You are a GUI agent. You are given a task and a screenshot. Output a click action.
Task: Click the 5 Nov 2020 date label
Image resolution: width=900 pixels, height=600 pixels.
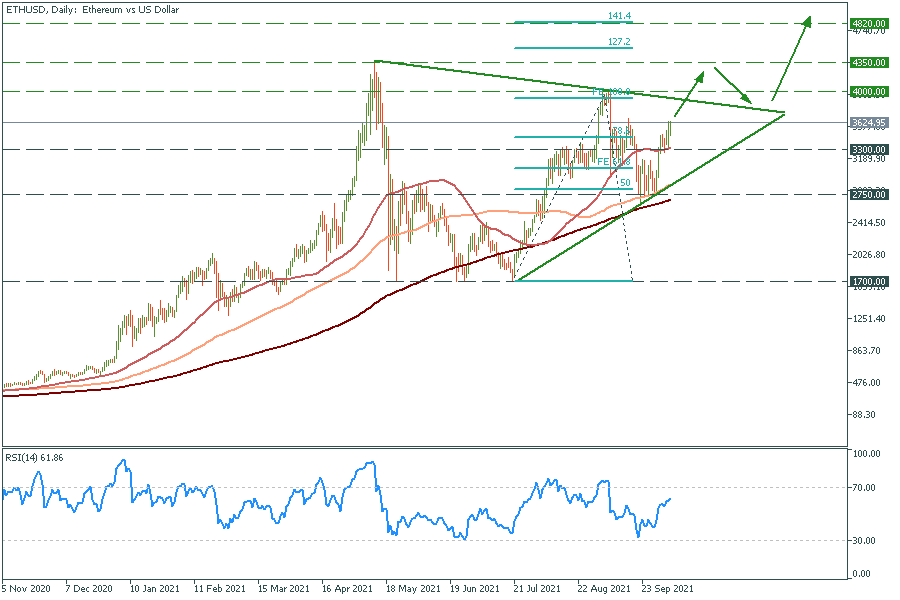coord(27,589)
